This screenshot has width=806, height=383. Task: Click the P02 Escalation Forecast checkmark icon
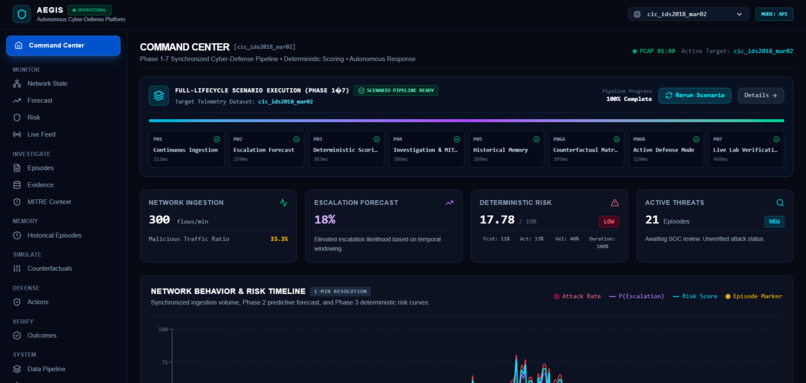pyautogui.click(x=297, y=139)
